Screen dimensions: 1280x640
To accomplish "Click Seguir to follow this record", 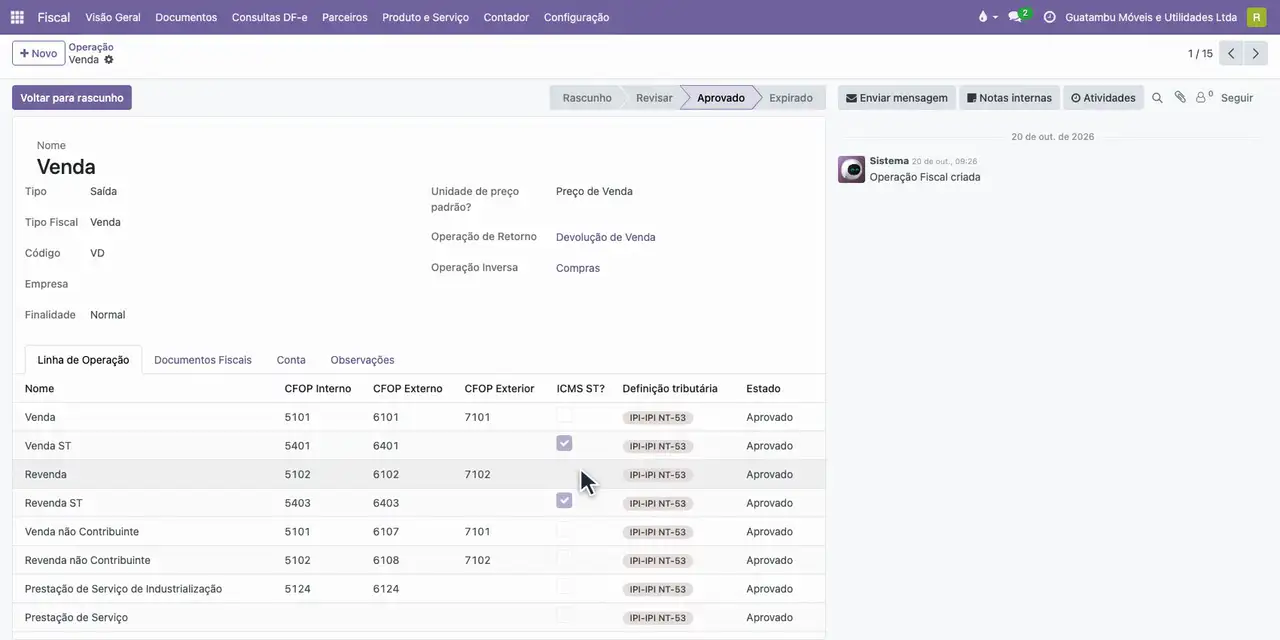I will 1237,98.
